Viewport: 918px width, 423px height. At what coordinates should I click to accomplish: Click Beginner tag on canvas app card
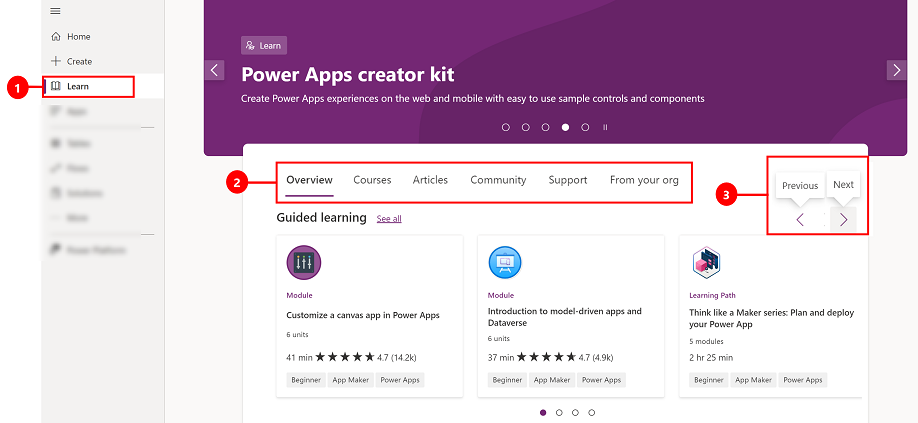[306, 380]
